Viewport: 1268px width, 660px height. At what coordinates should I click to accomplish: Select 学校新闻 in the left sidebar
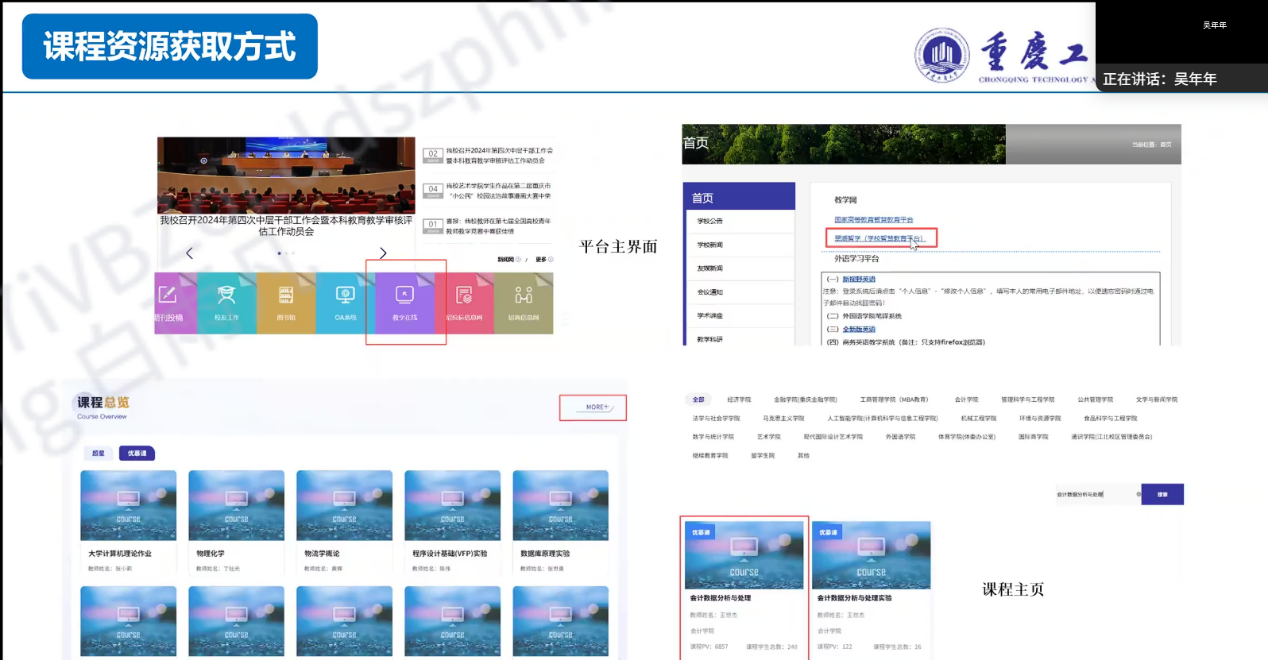click(x=709, y=245)
